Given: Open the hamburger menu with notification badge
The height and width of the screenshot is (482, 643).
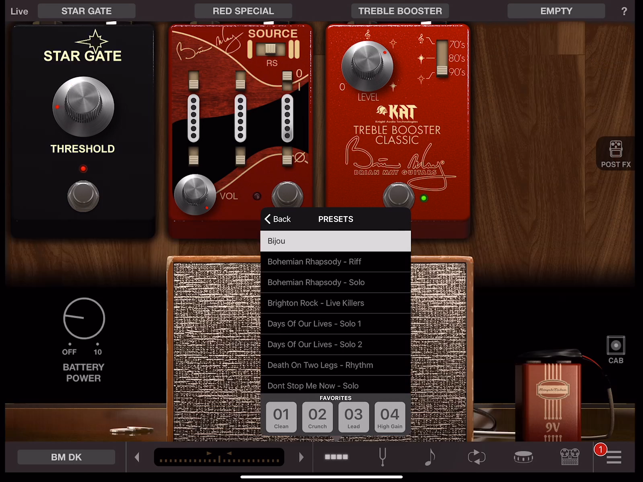Looking at the screenshot, I should click(x=613, y=457).
